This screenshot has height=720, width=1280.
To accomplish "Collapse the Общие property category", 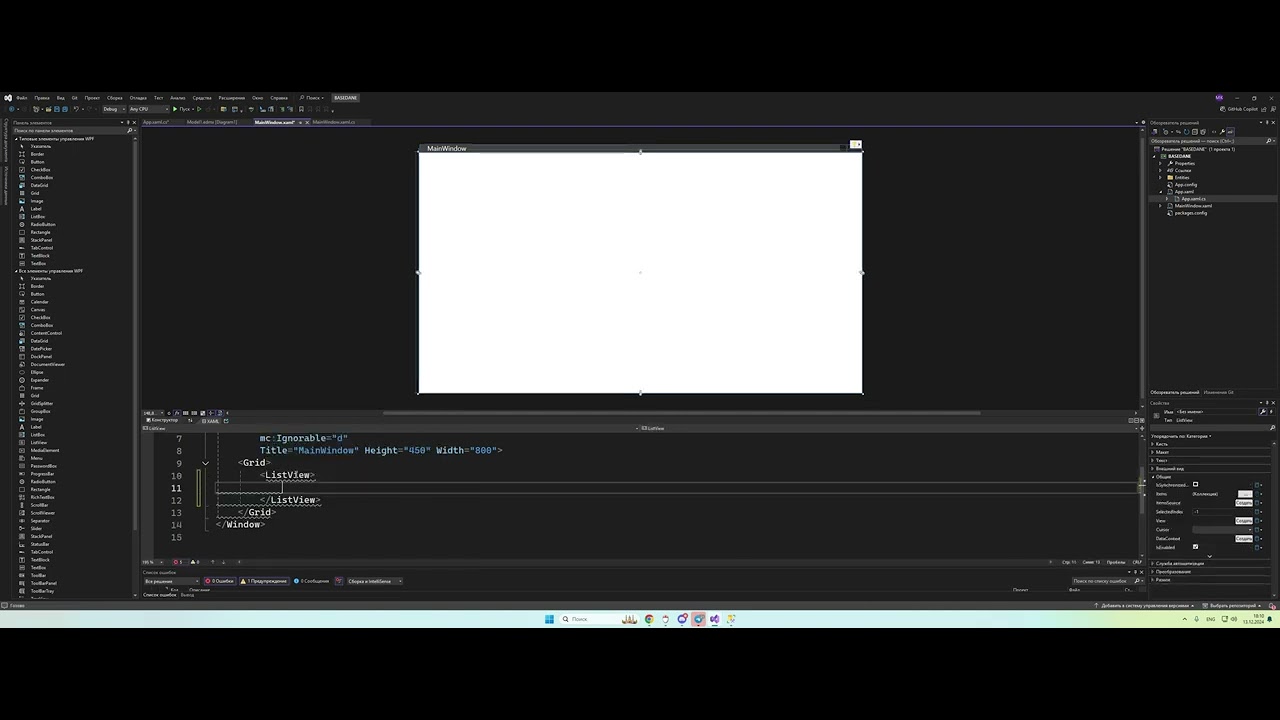I will click(x=1153, y=477).
